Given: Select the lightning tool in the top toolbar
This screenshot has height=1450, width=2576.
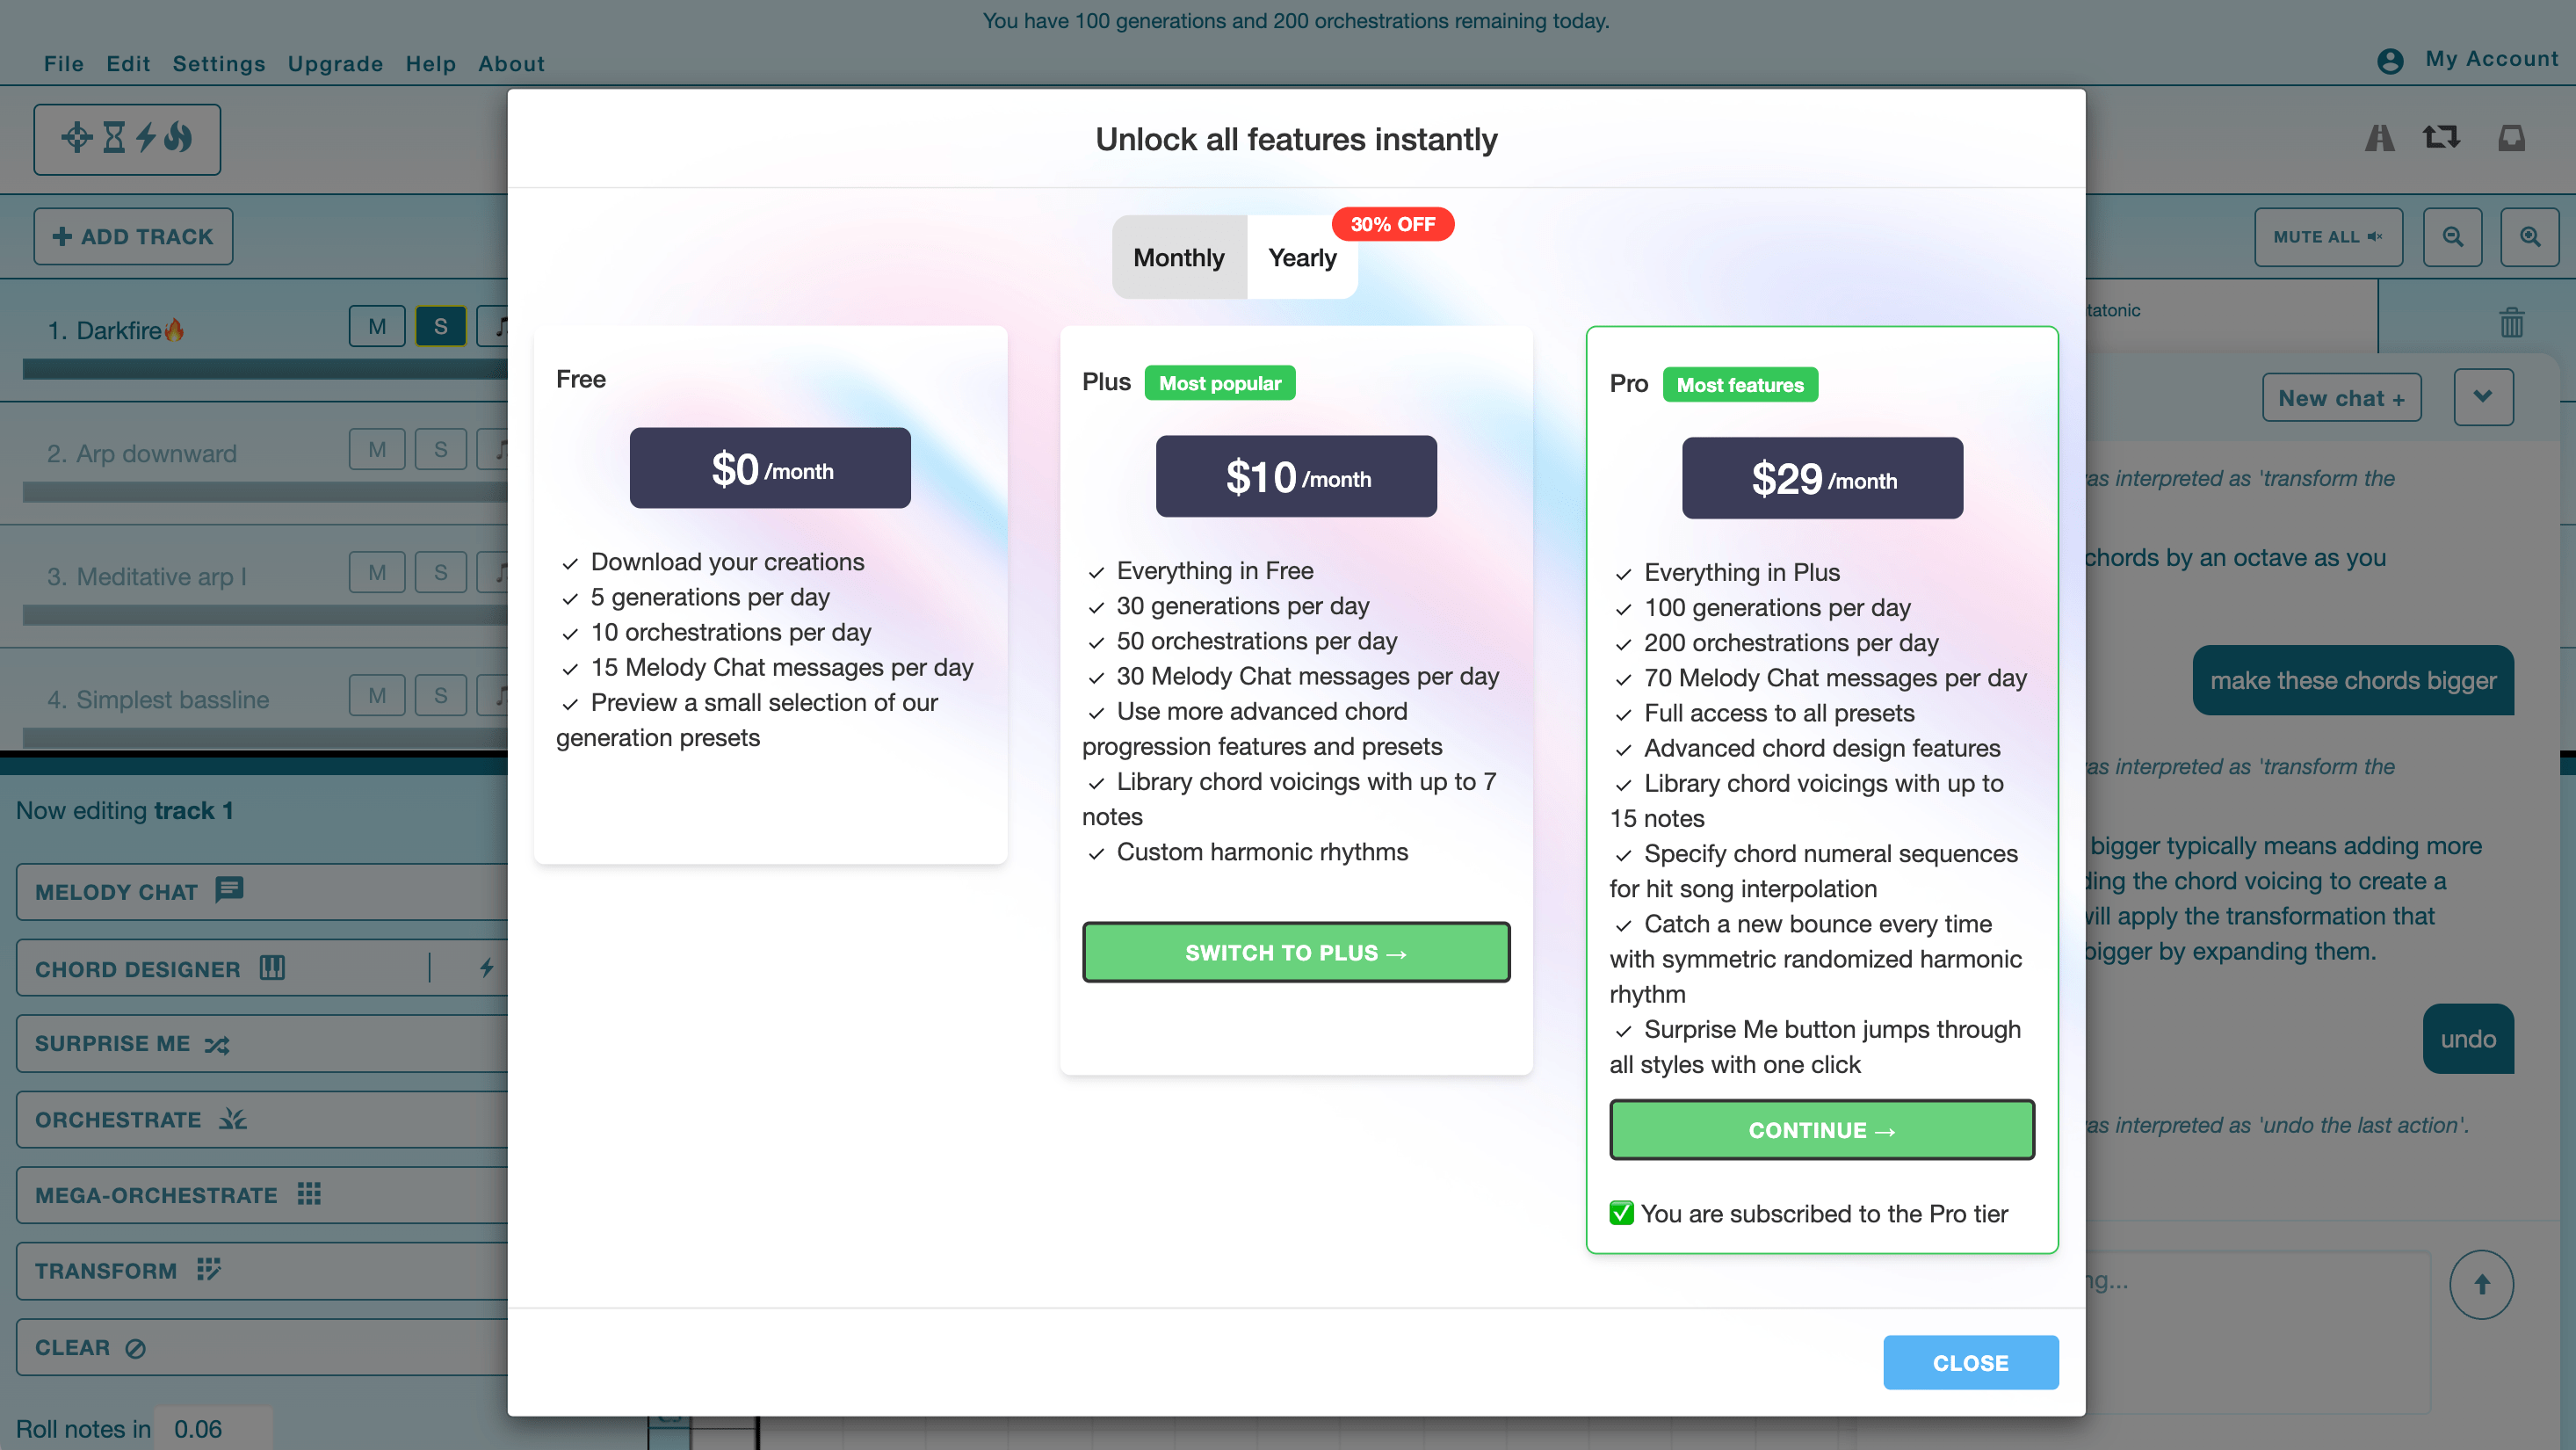Looking at the screenshot, I should [x=145, y=139].
